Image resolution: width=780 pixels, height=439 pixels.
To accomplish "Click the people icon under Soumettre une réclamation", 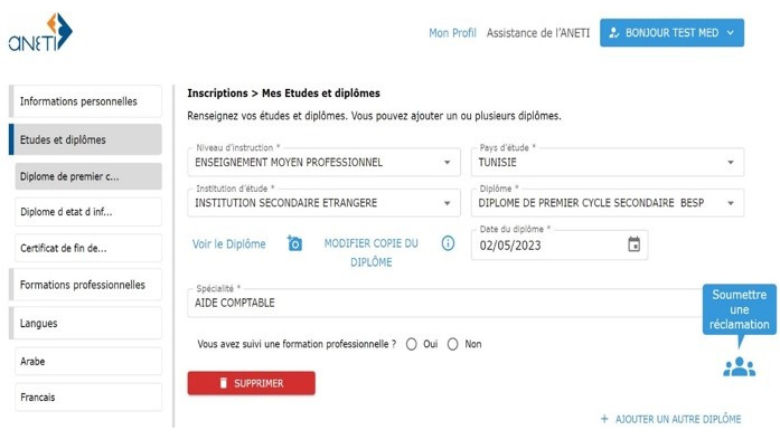I will pos(739,367).
